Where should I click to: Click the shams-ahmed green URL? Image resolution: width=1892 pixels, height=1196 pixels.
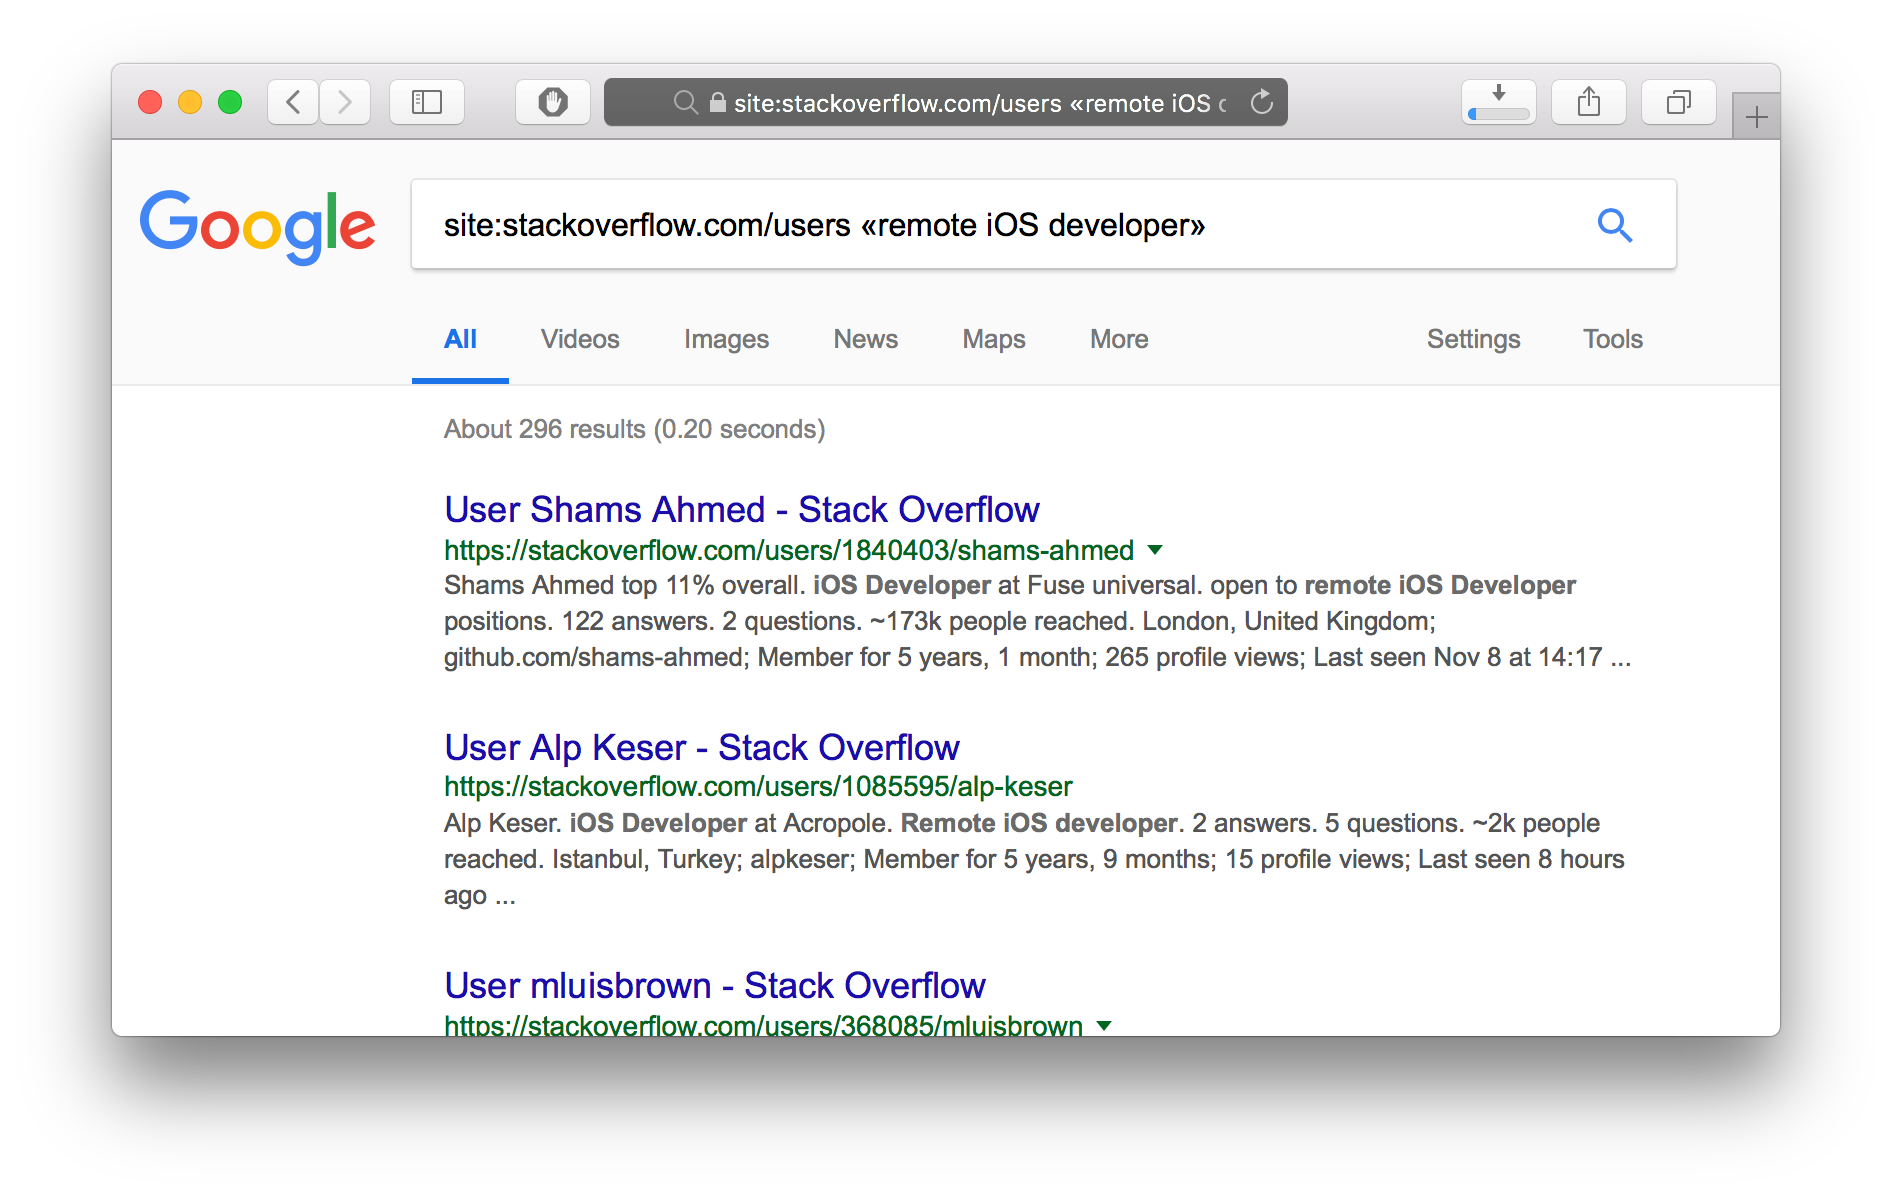pos(788,550)
